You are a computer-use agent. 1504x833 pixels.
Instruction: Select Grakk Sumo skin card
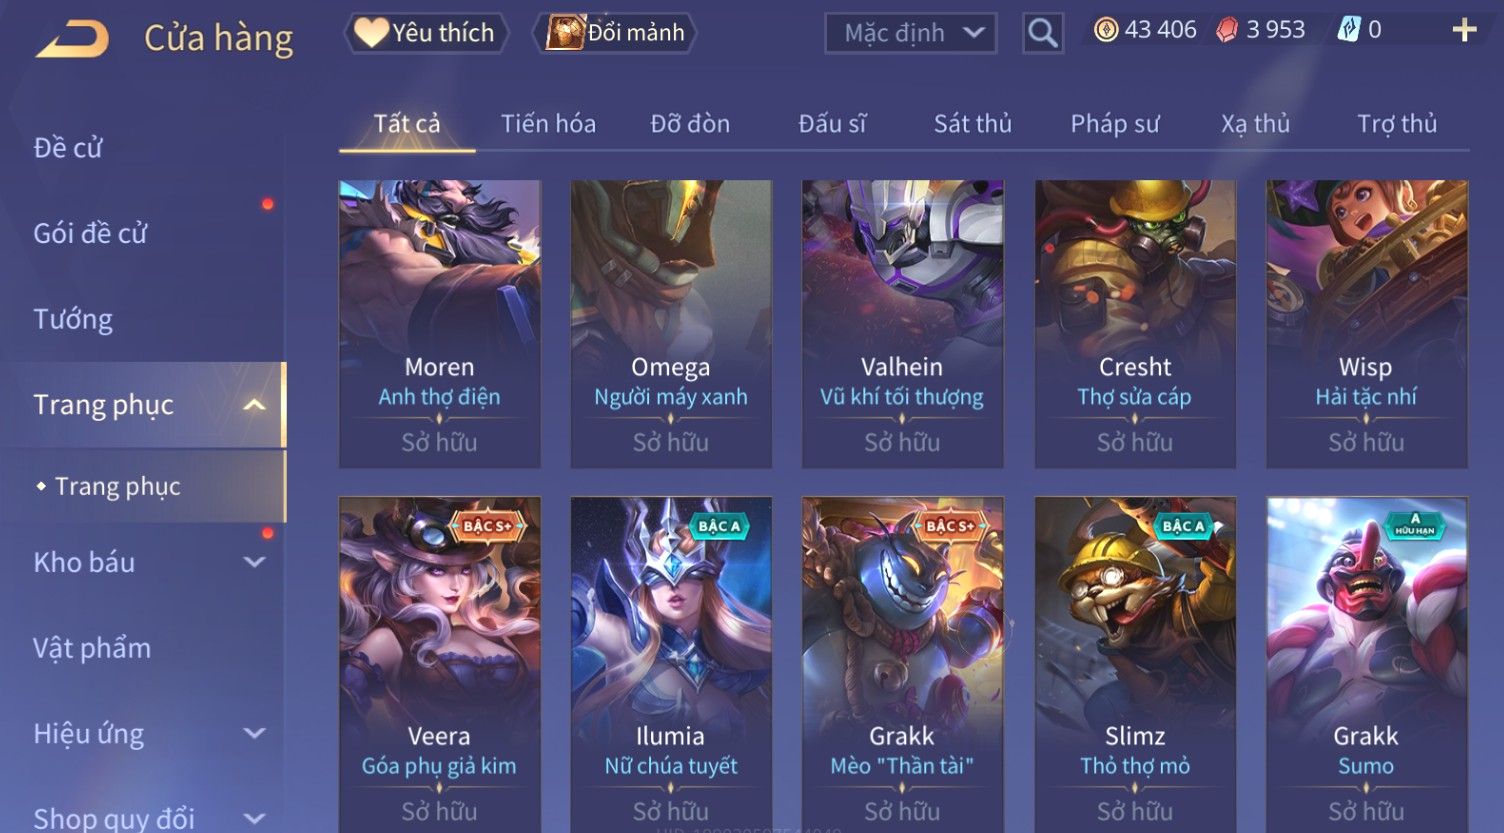(1366, 664)
